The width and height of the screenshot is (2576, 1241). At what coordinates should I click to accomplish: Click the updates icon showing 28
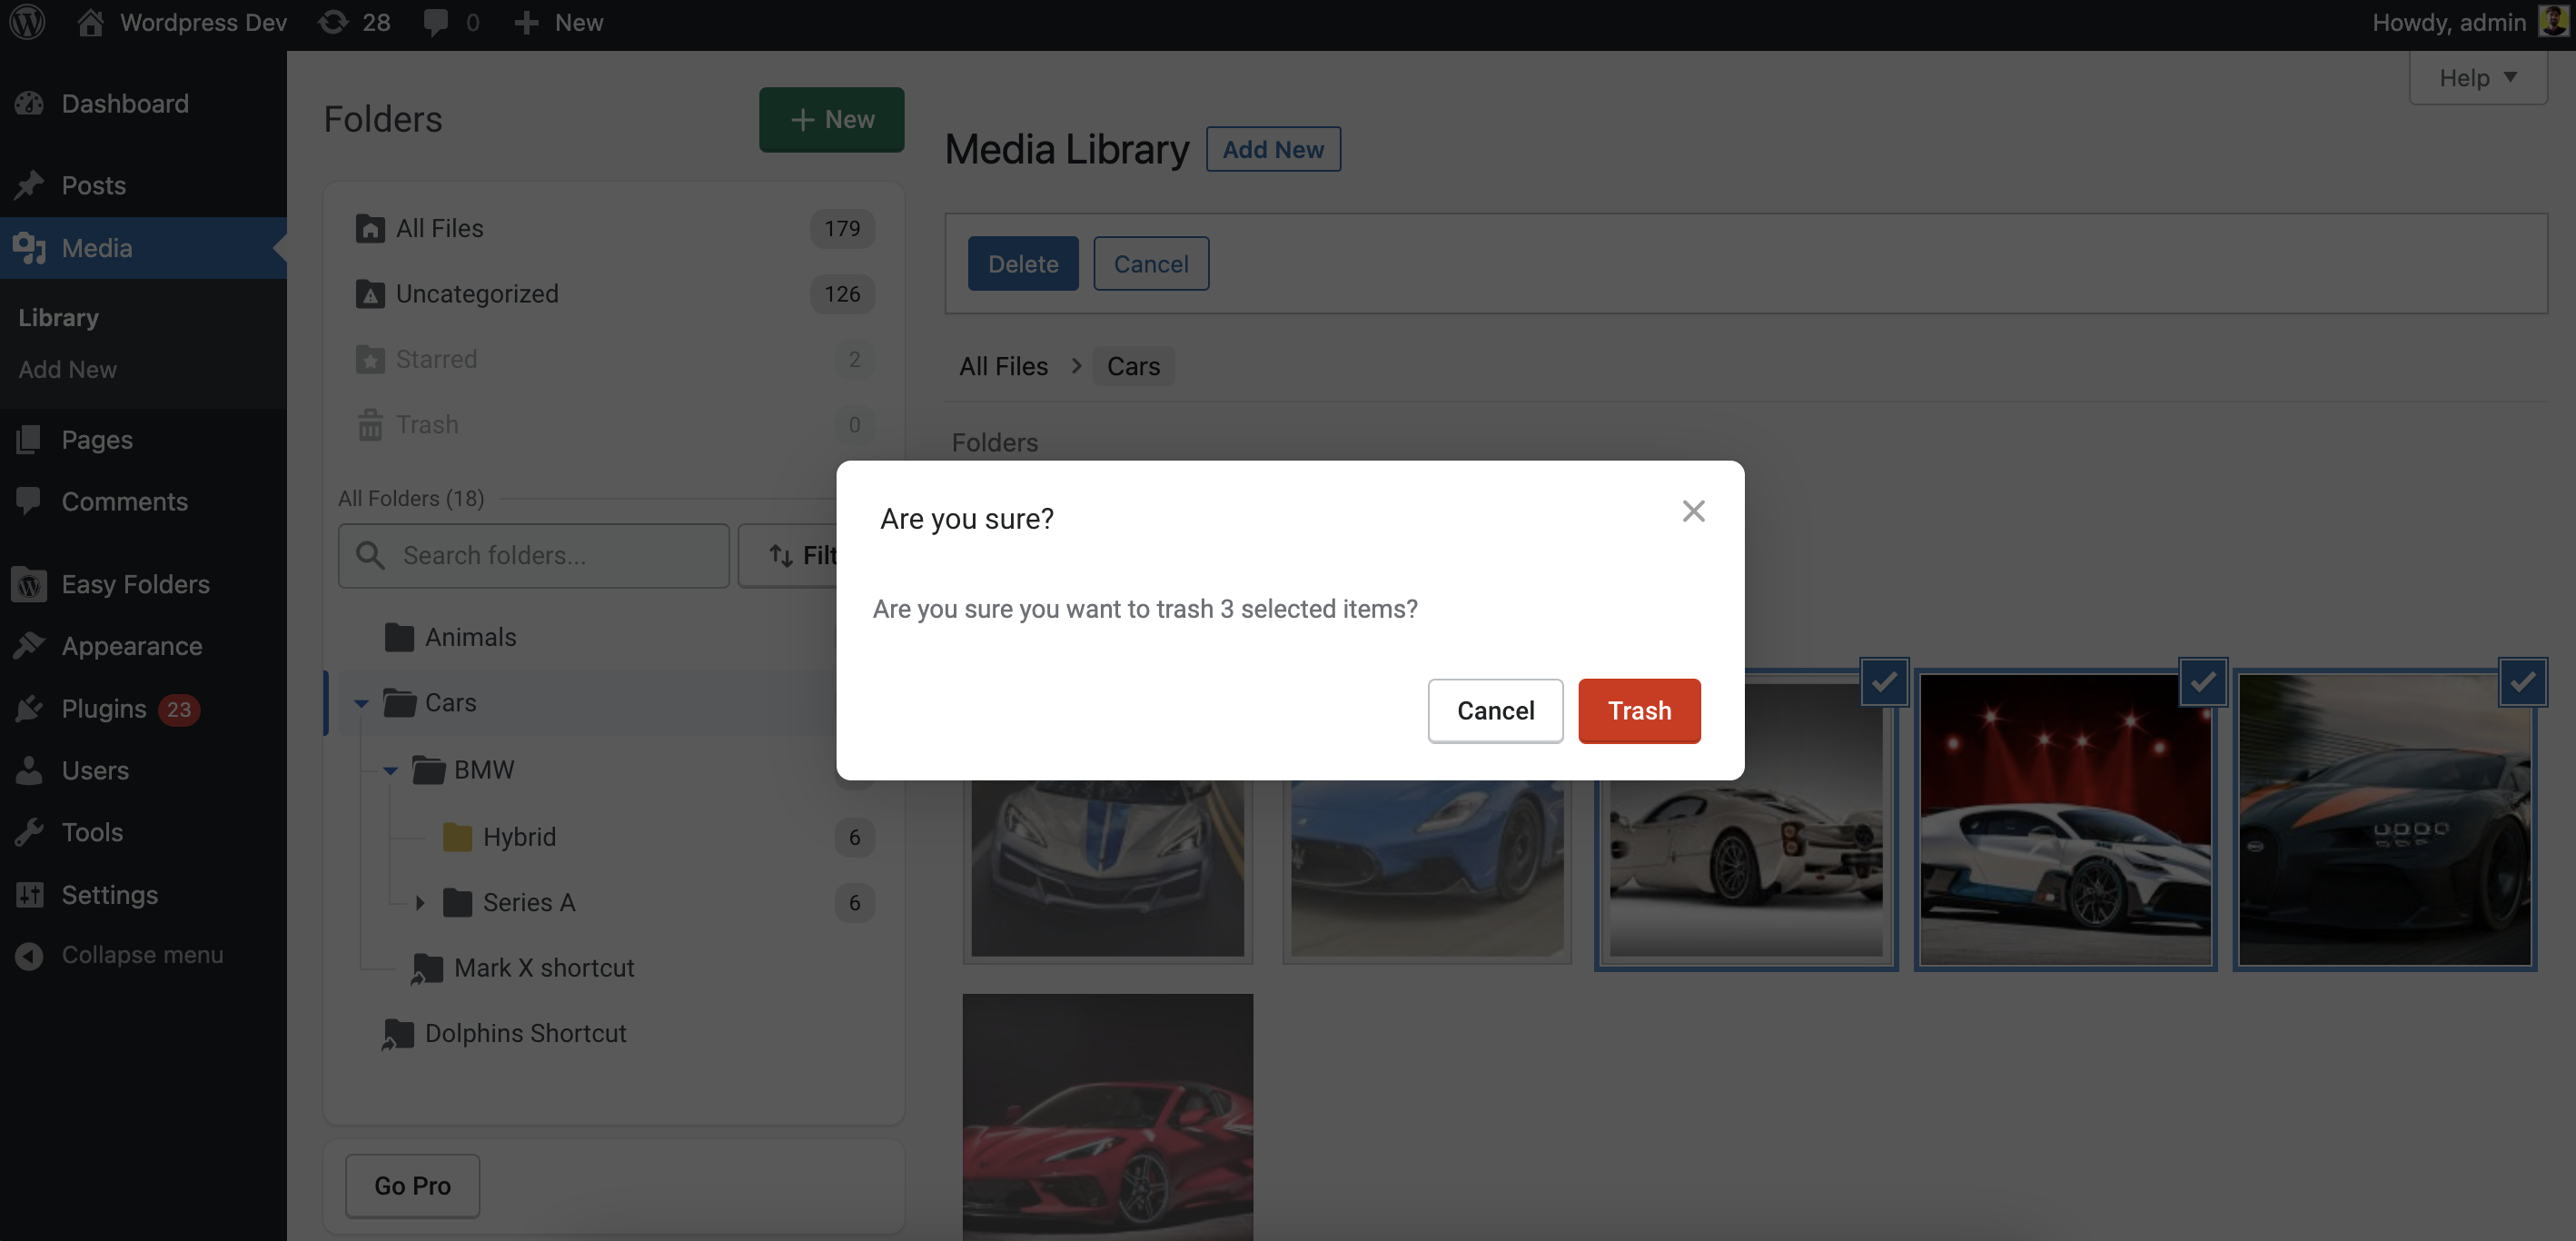pos(333,22)
